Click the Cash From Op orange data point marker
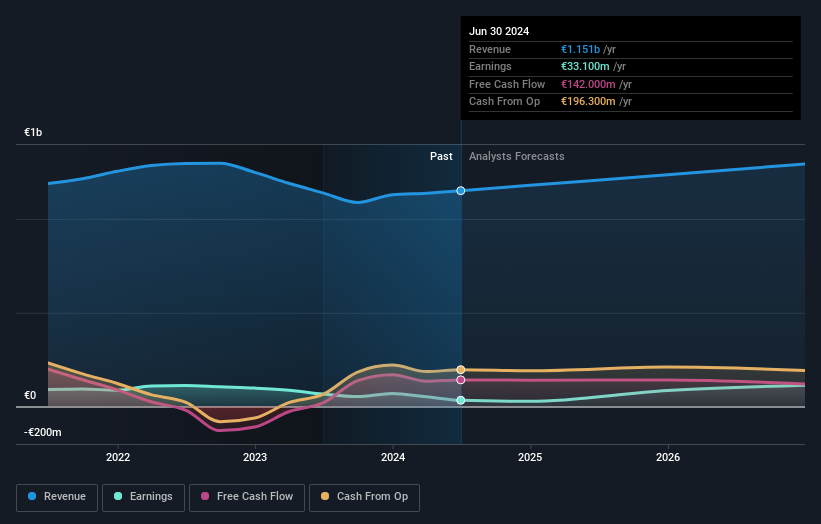The image size is (821, 524). tap(461, 370)
